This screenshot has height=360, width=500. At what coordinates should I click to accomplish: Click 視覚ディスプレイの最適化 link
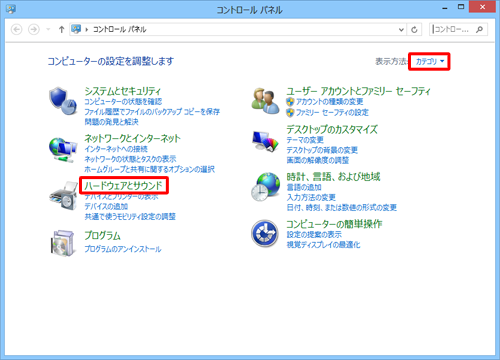tap(323, 245)
